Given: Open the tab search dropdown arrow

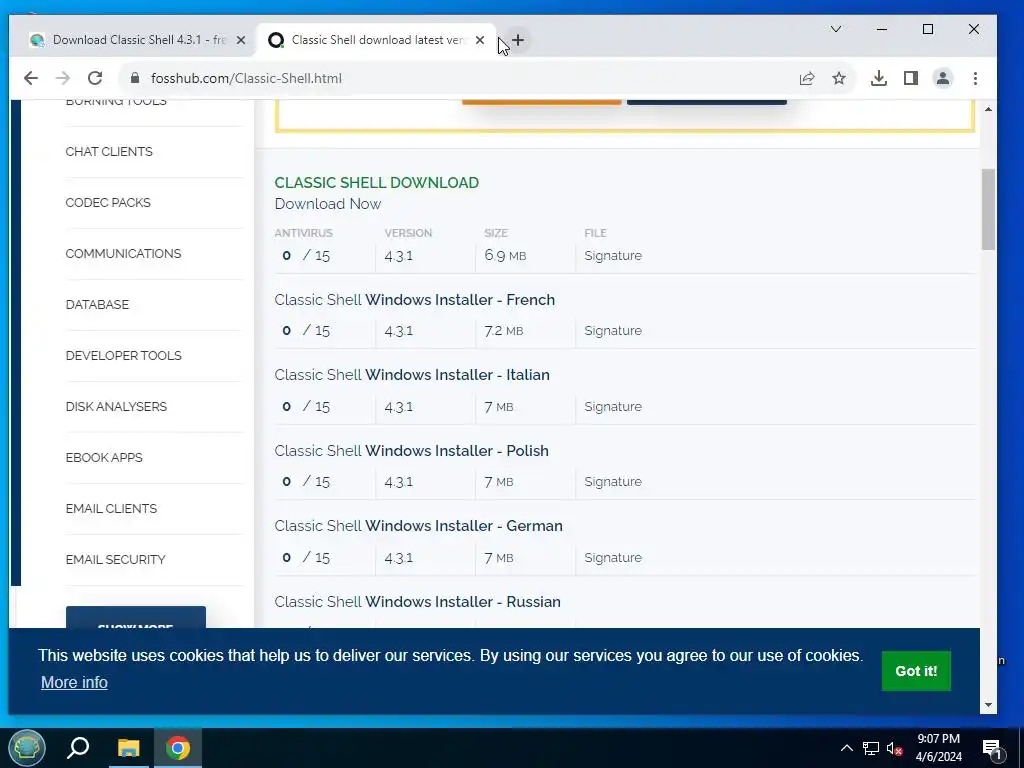Looking at the screenshot, I should tap(836, 29).
